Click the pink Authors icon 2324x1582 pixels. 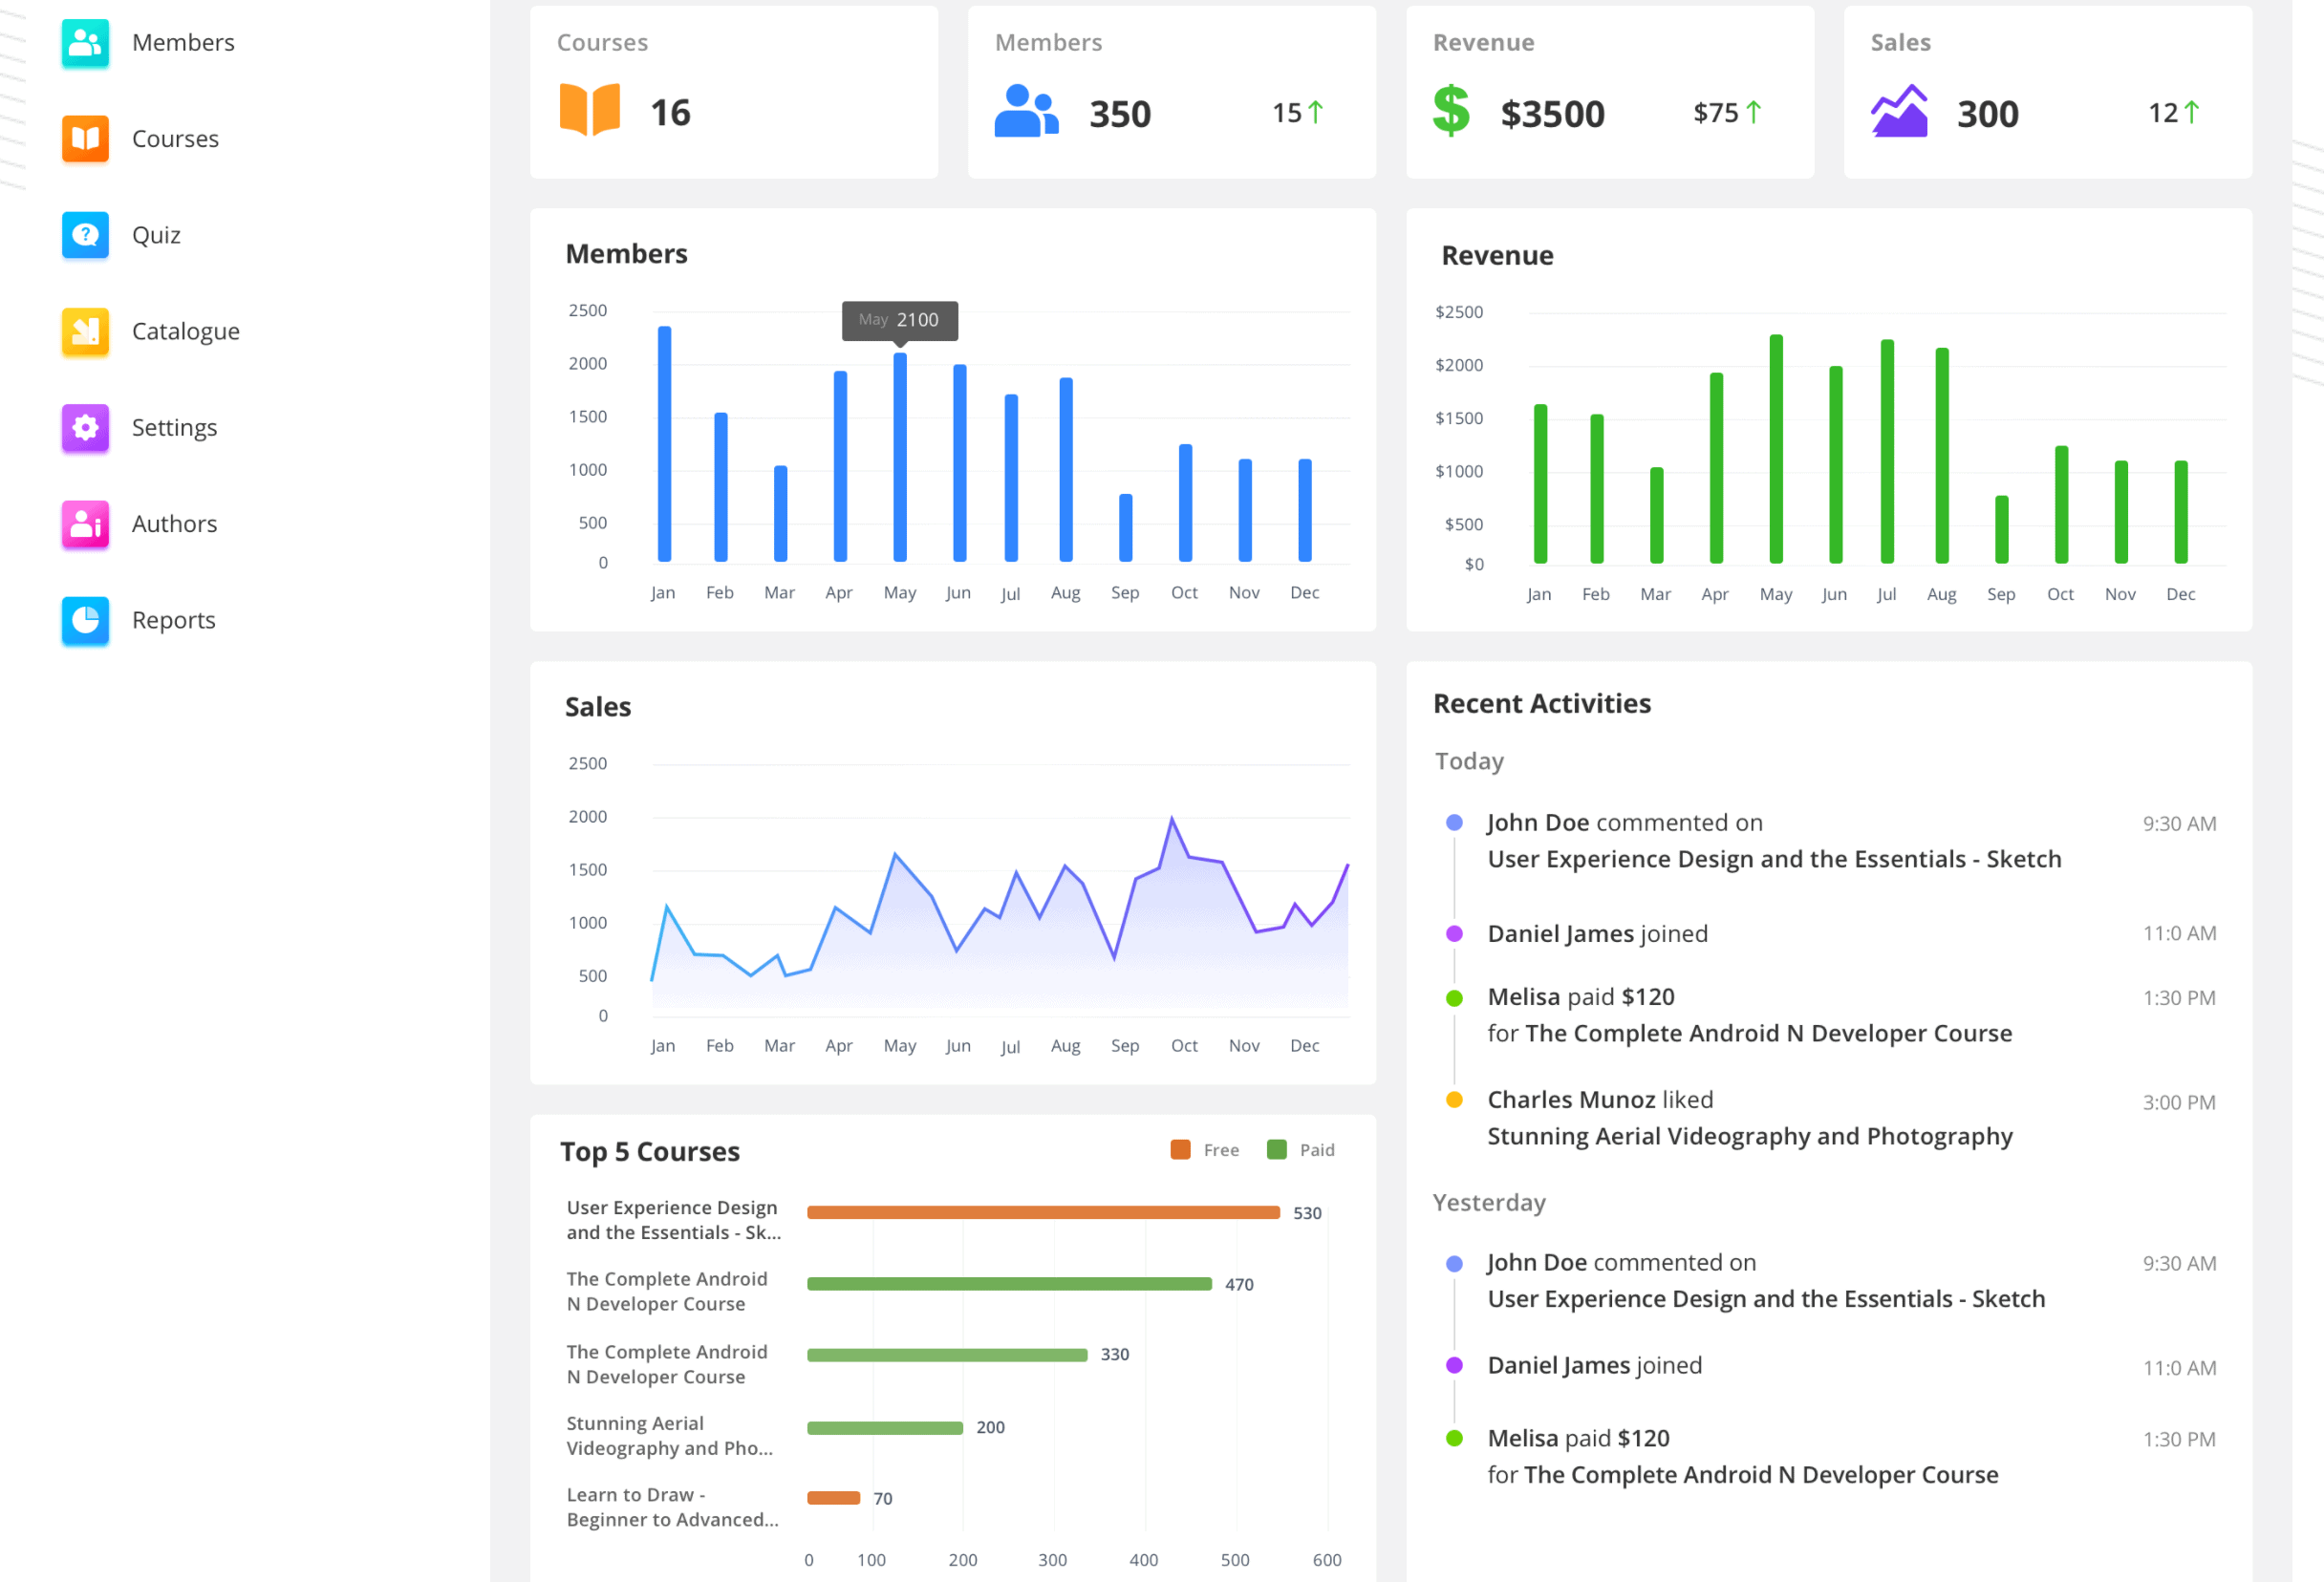click(x=85, y=524)
